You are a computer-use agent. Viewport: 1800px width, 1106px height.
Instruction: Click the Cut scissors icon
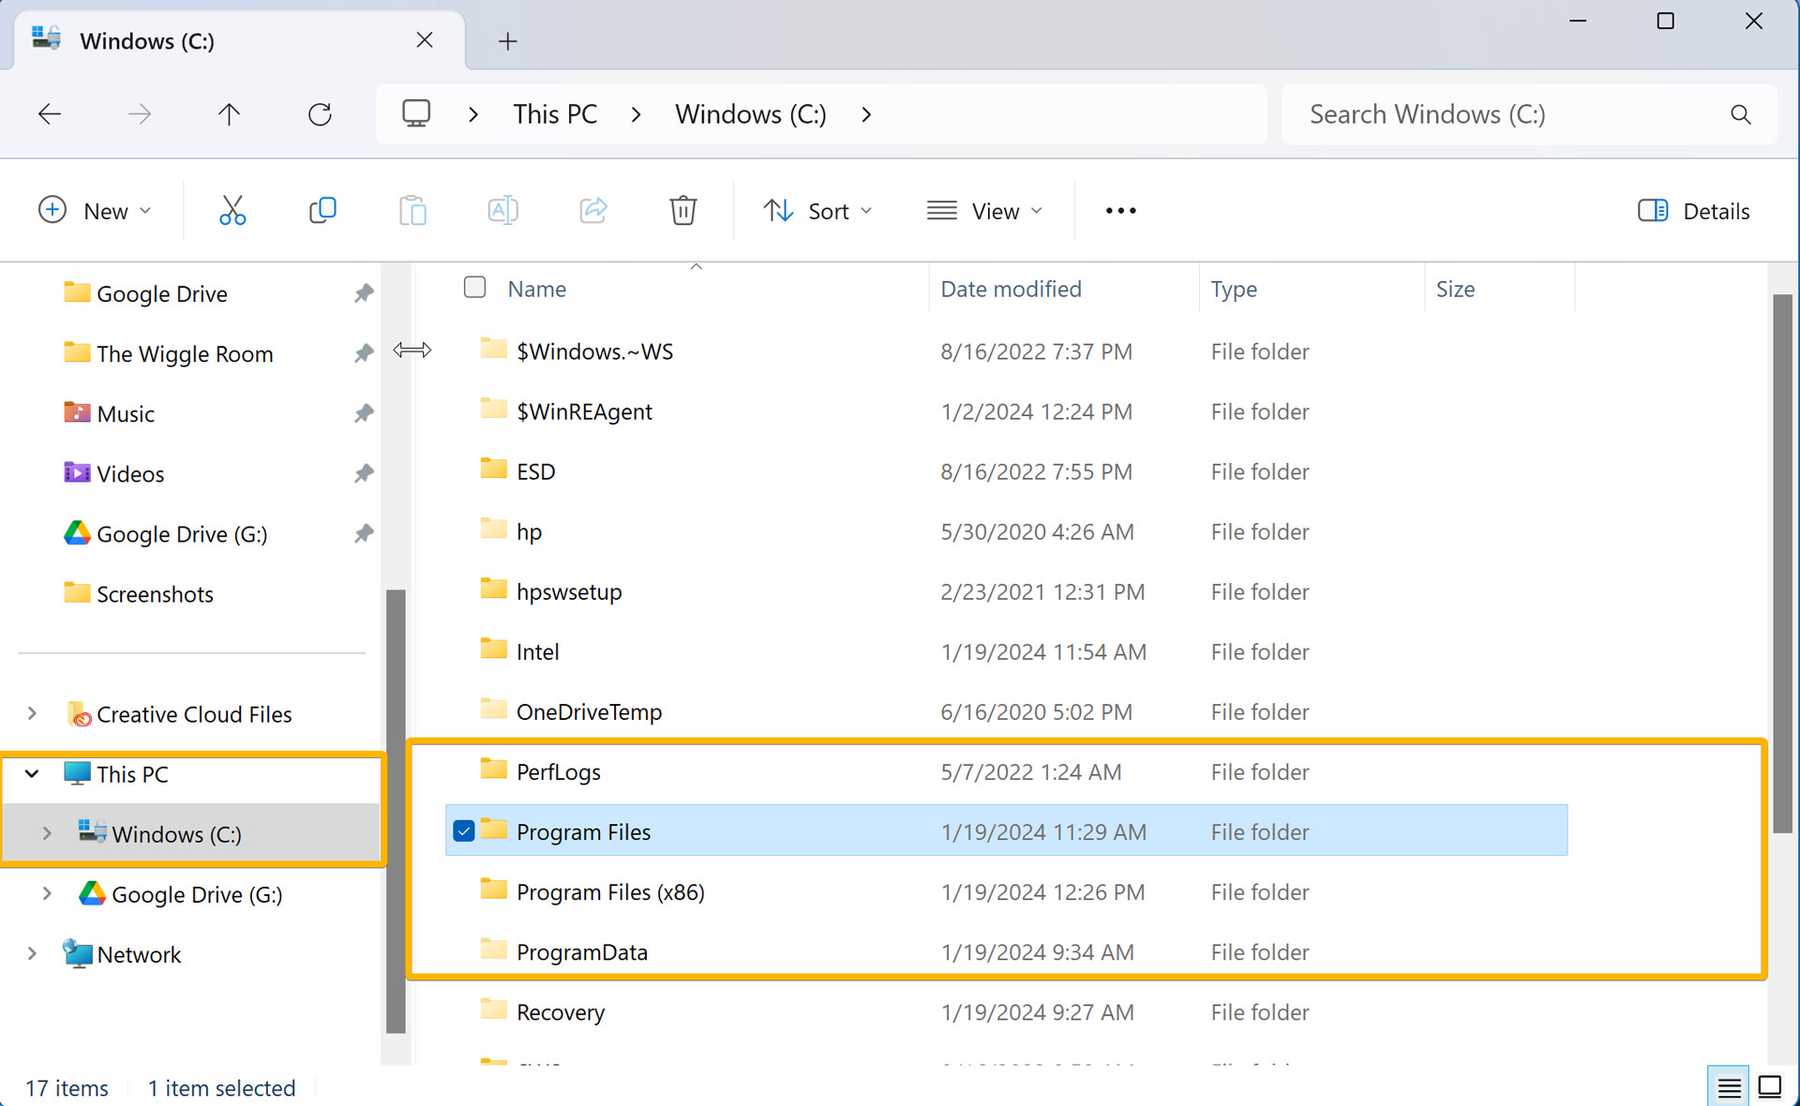pyautogui.click(x=232, y=211)
